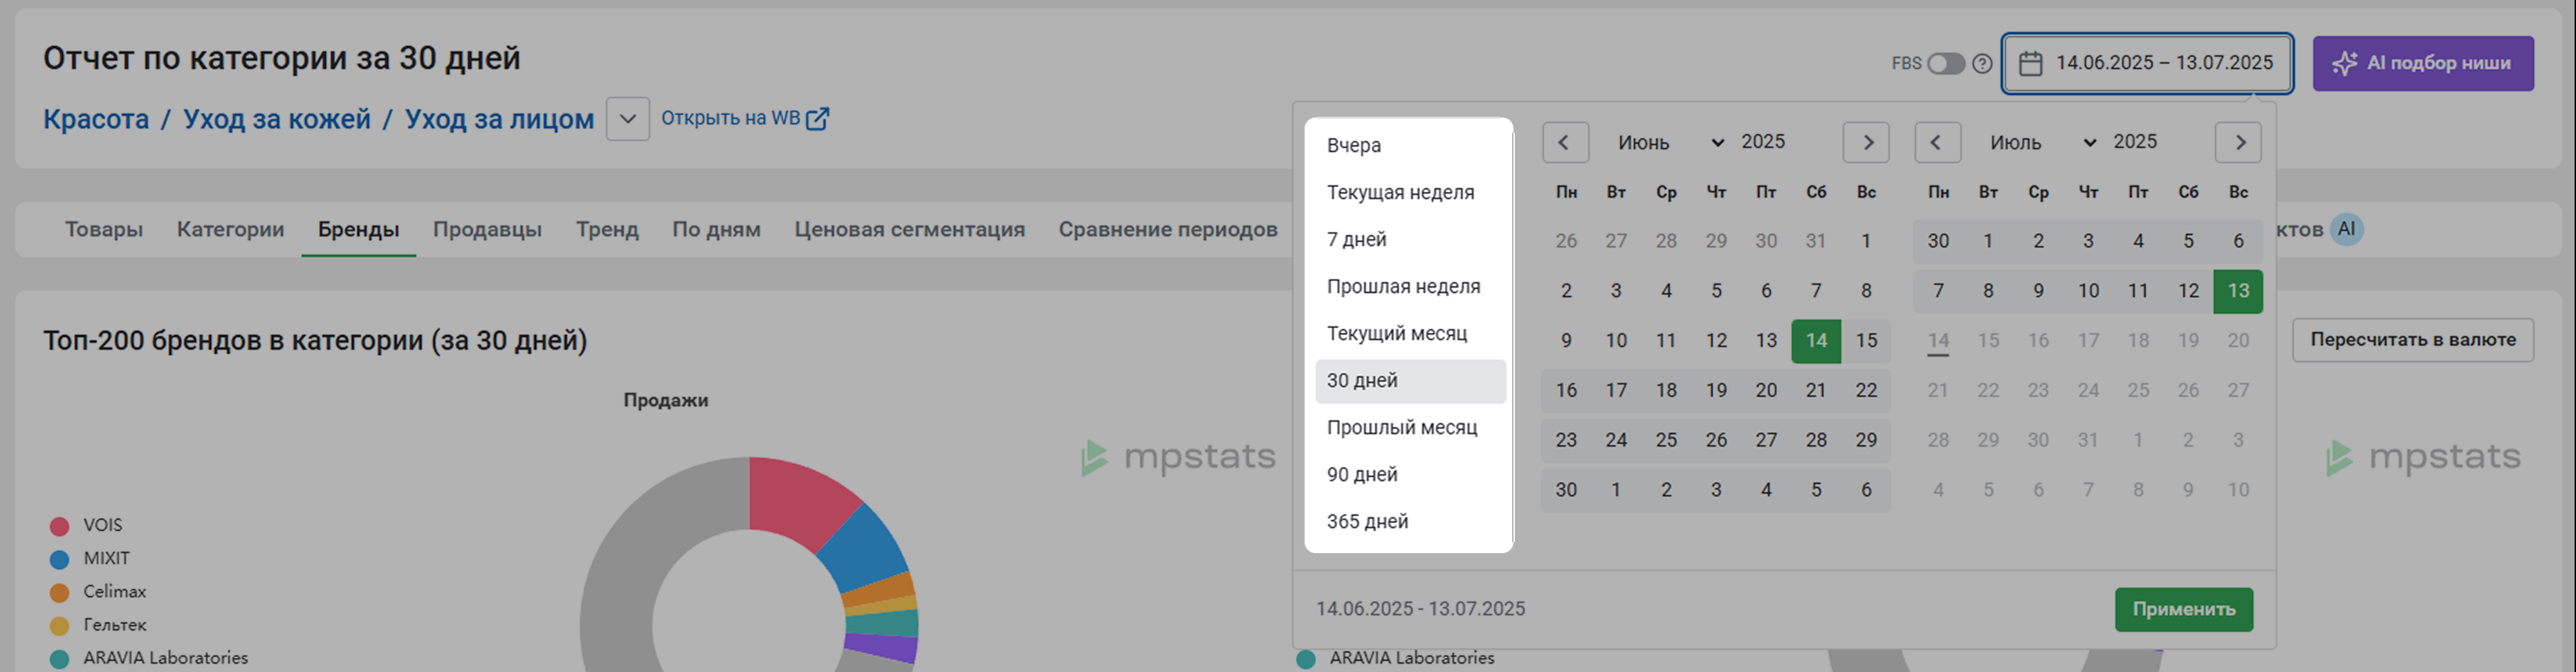Choose the 90 дней preset
The height and width of the screenshot is (672, 2576).
click(1410, 475)
